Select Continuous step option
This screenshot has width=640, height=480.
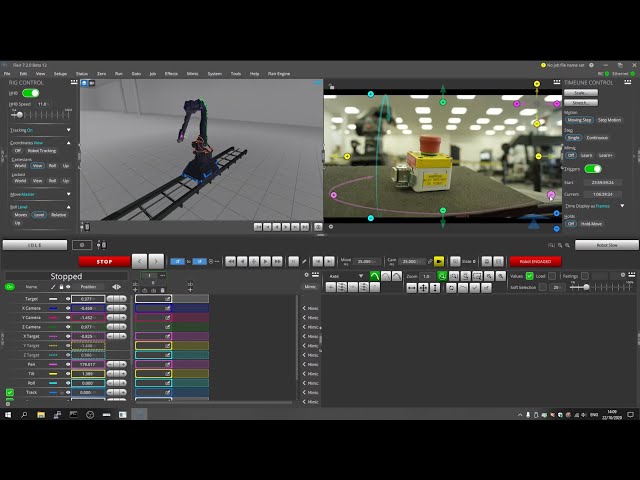coord(597,138)
